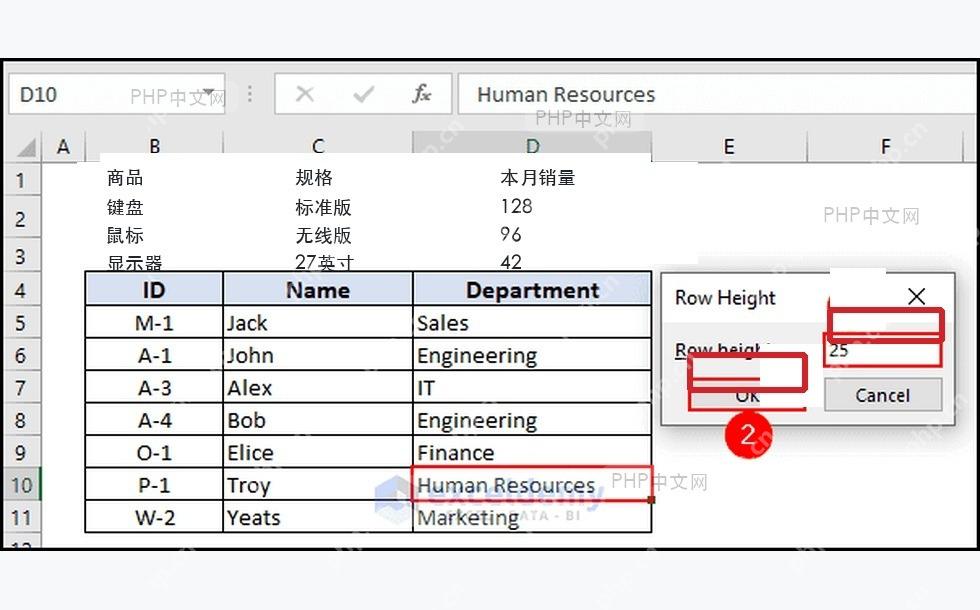The height and width of the screenshot is (610, 980).
Task: Select column D header
Action: click(532, 147)
